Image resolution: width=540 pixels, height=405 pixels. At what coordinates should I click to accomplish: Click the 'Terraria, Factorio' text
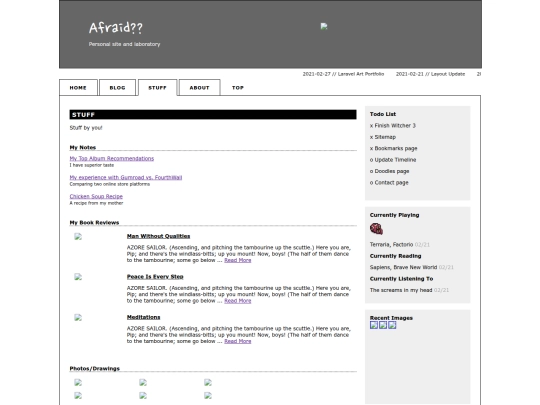(x=391, y=245)
